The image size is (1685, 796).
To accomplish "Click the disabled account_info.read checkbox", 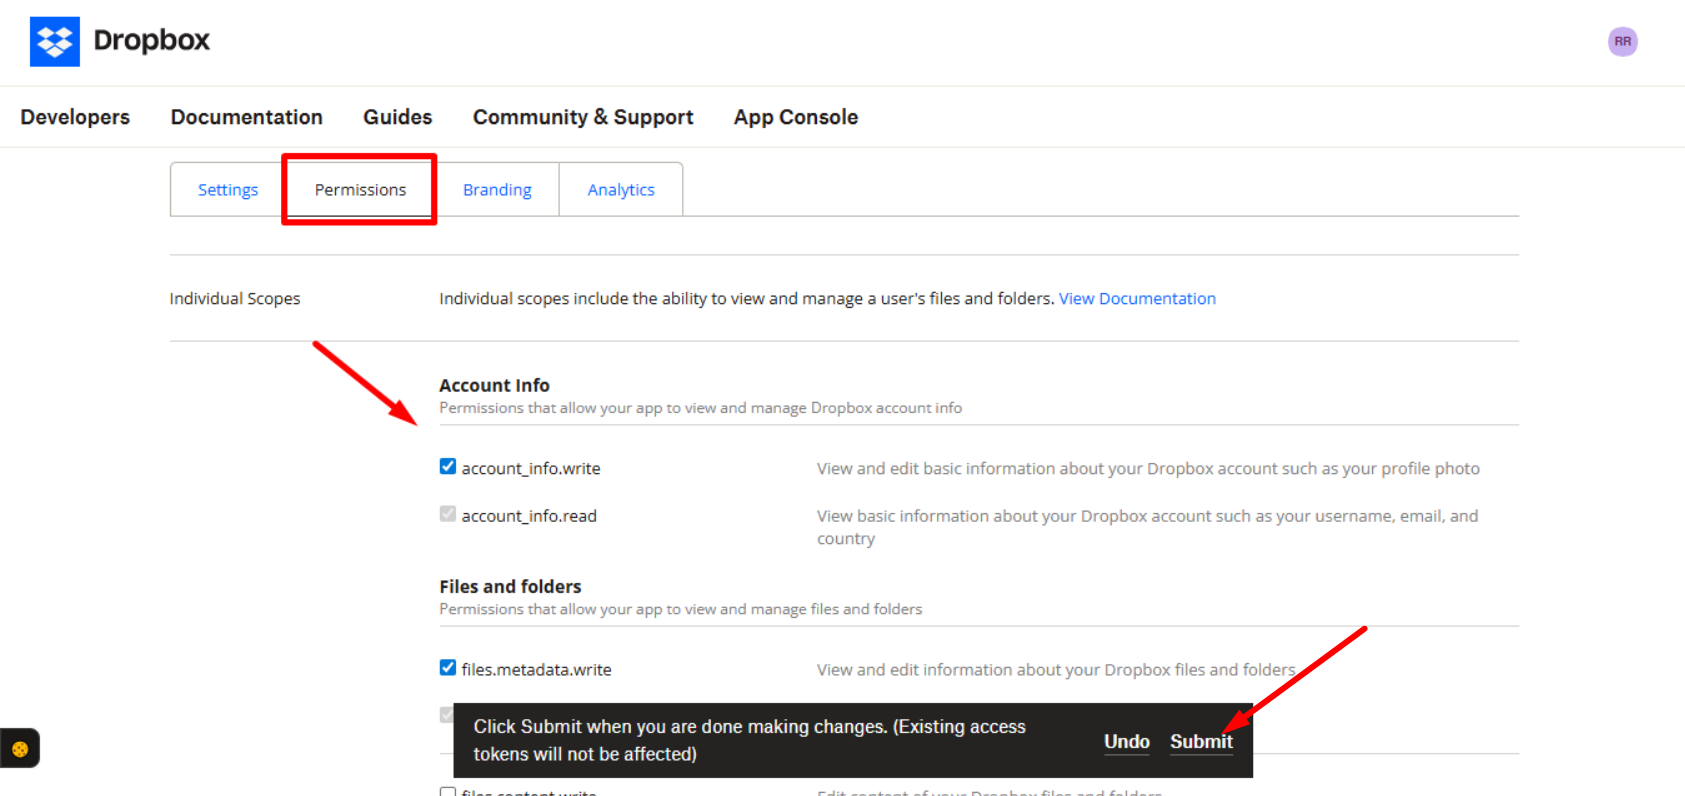I will pyautogui.click(x=448, y=513).
